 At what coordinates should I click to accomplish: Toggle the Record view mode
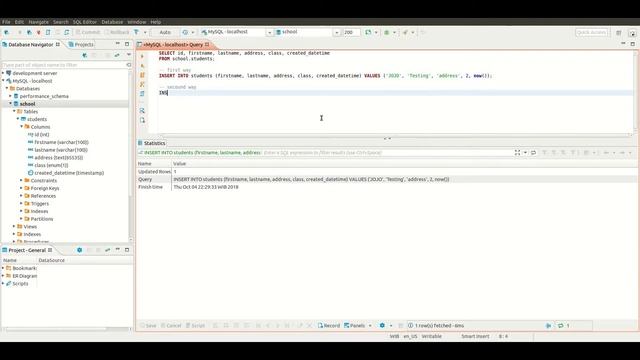pyautogui.click(x=329, y=325)
